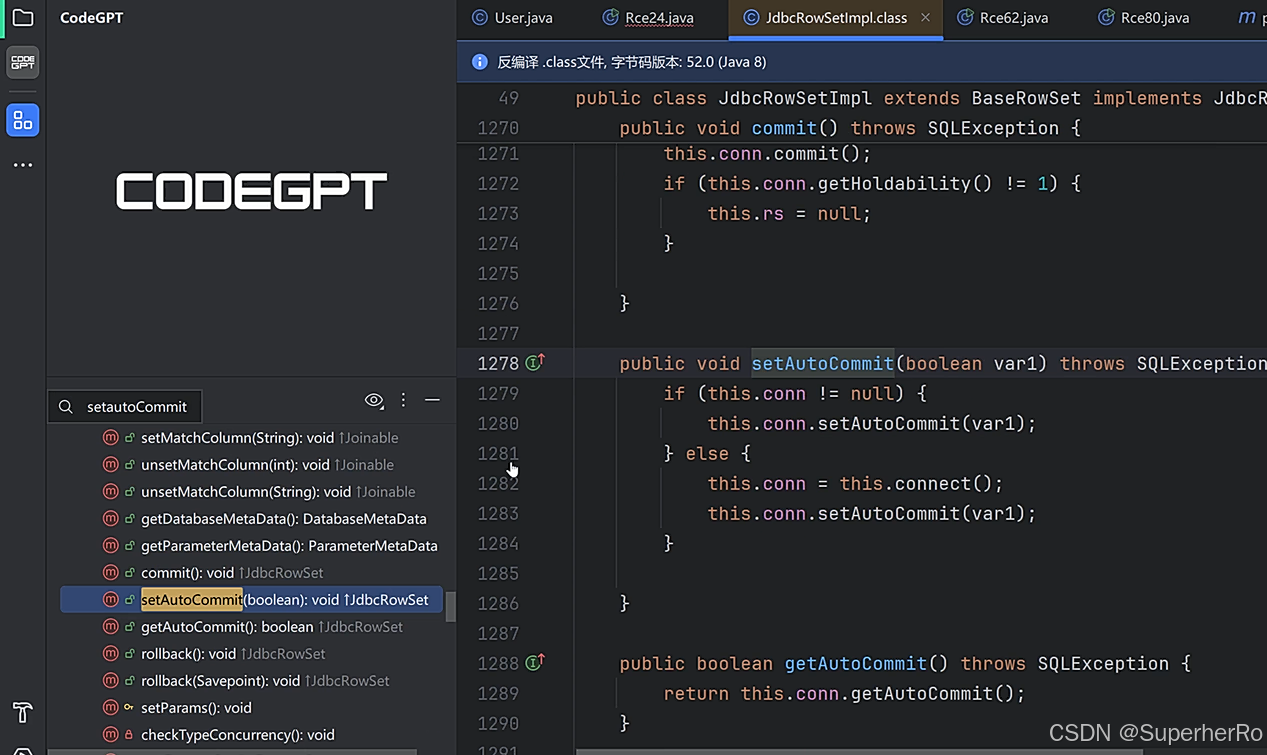Open the font tool icon at sidebar bottom
This screenshot has height=755, width=1267.
pos(22,712)
